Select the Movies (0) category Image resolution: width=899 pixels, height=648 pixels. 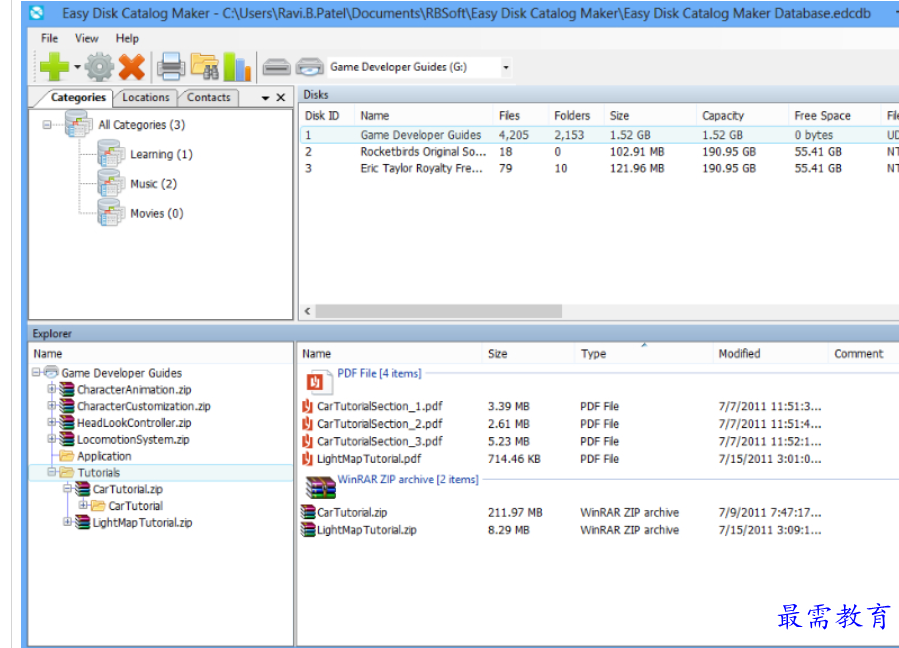[157, 214]
